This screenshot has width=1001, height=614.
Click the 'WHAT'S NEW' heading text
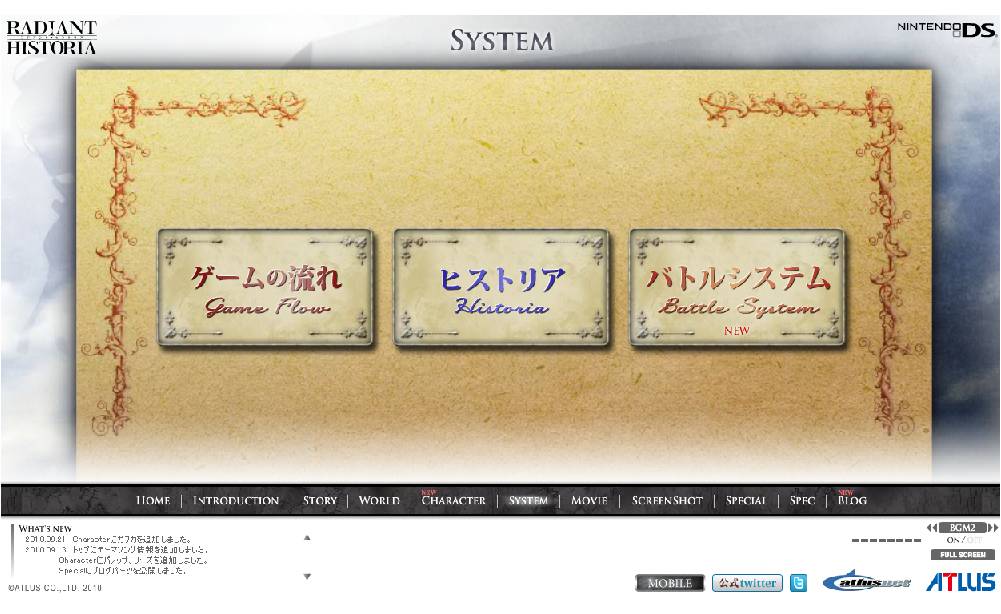tap(45, 528)
